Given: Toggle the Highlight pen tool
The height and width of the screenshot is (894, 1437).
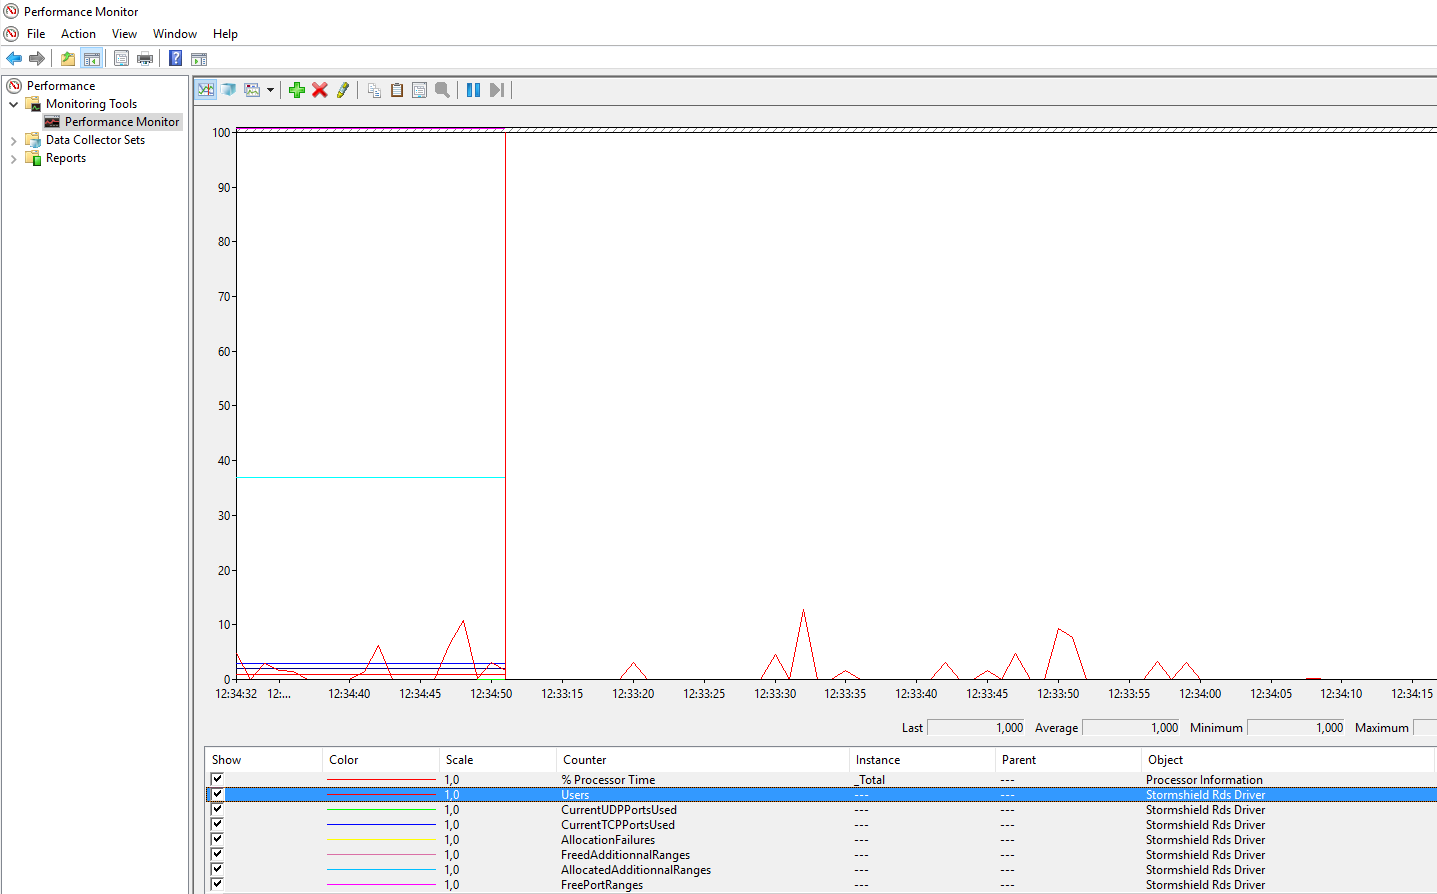Looking at the screenshot, I should tap(343, 90).
